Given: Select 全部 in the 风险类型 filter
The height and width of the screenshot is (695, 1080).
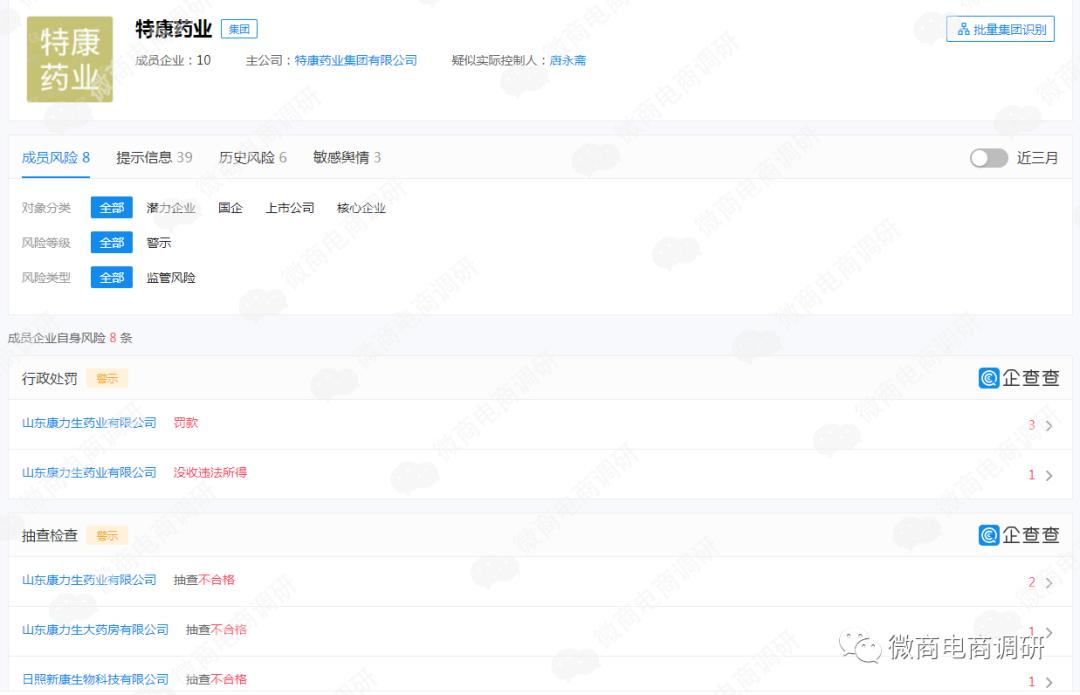Looking at the screenshot, I should click(112, 278).
